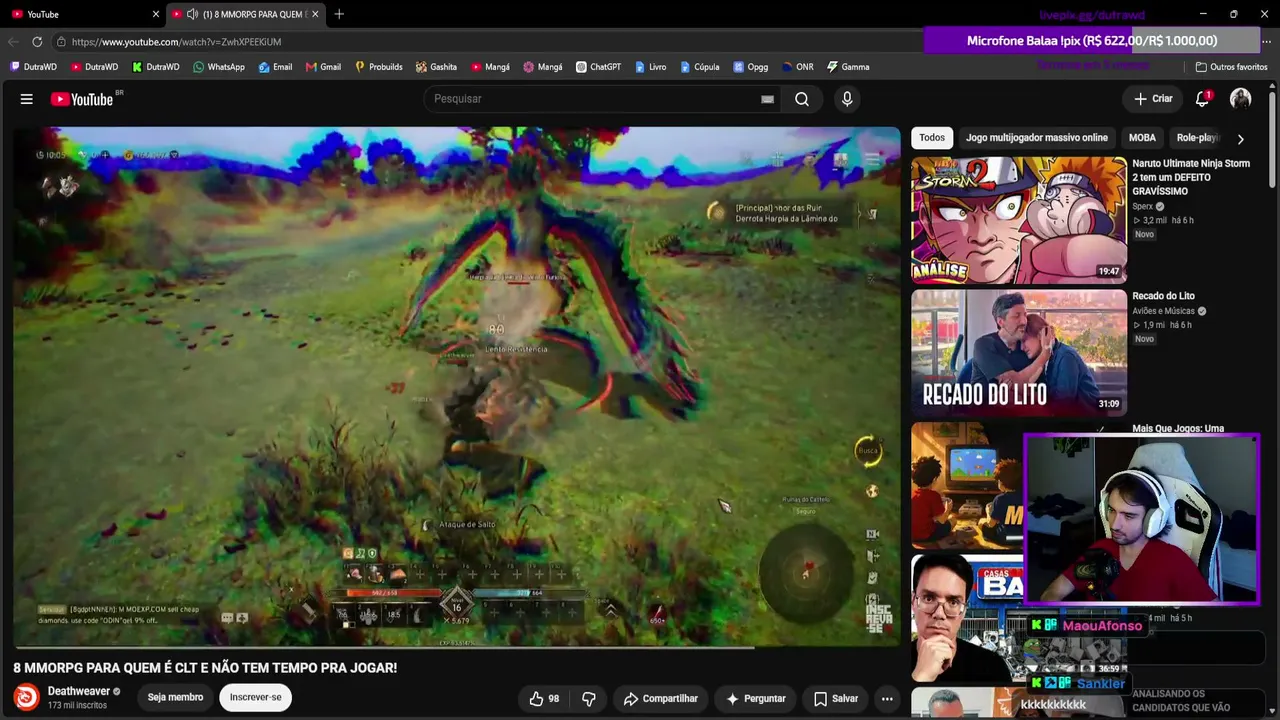Image resolution: width=1280 pixels, height=720 pixels.
Task: Open the Deathweaver channel name link
Action: pos(79,691)
